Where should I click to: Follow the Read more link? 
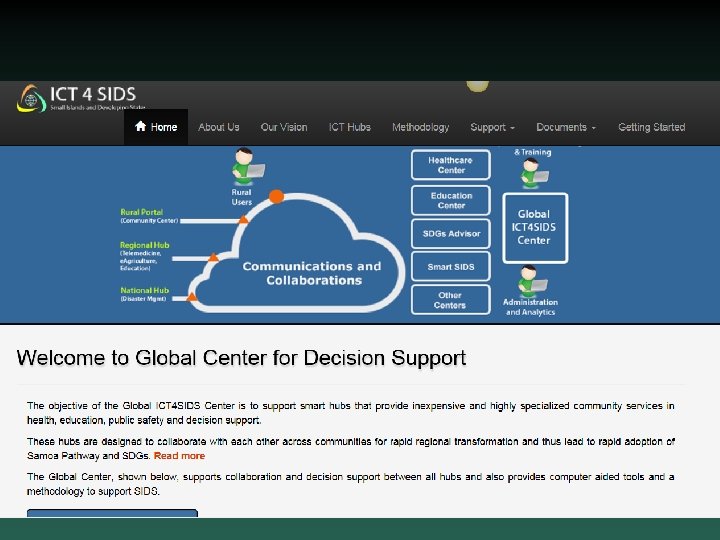click(x=180, y=456)
